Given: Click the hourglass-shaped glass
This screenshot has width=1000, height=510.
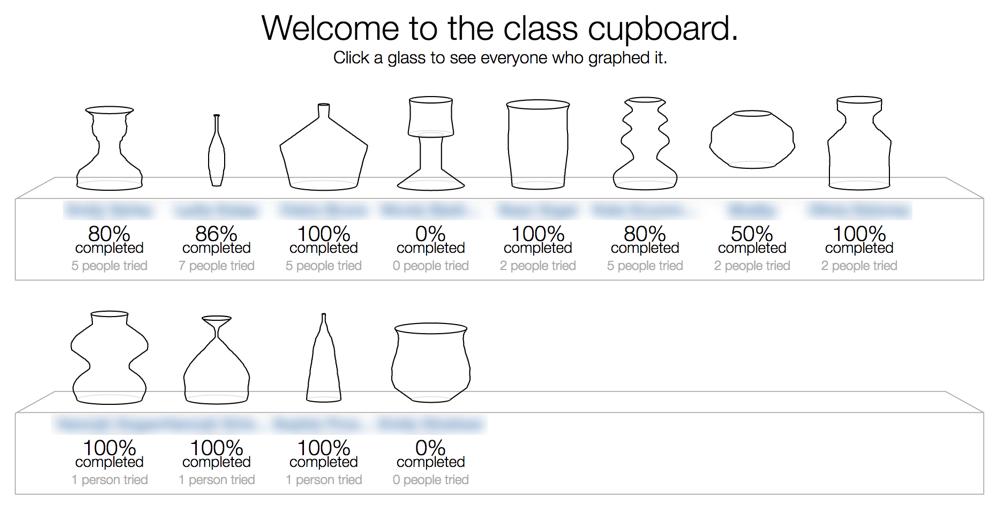Looking at the screenshot, I should [x=216, y=360].
